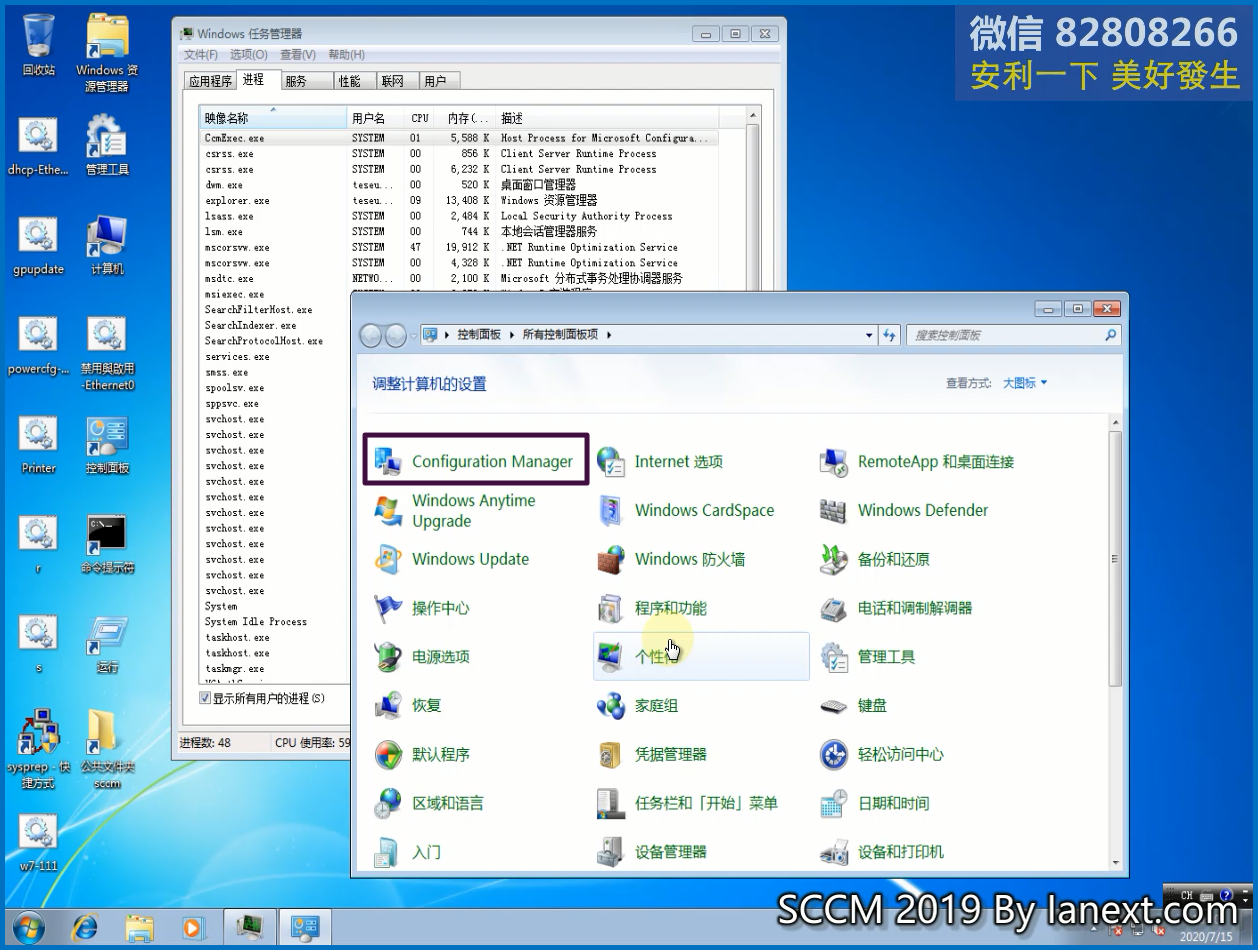Image resolution: width=1258 pixels, height=950 pixels.
Task: Select the explorer.exe process row
Action: point(458,200)
